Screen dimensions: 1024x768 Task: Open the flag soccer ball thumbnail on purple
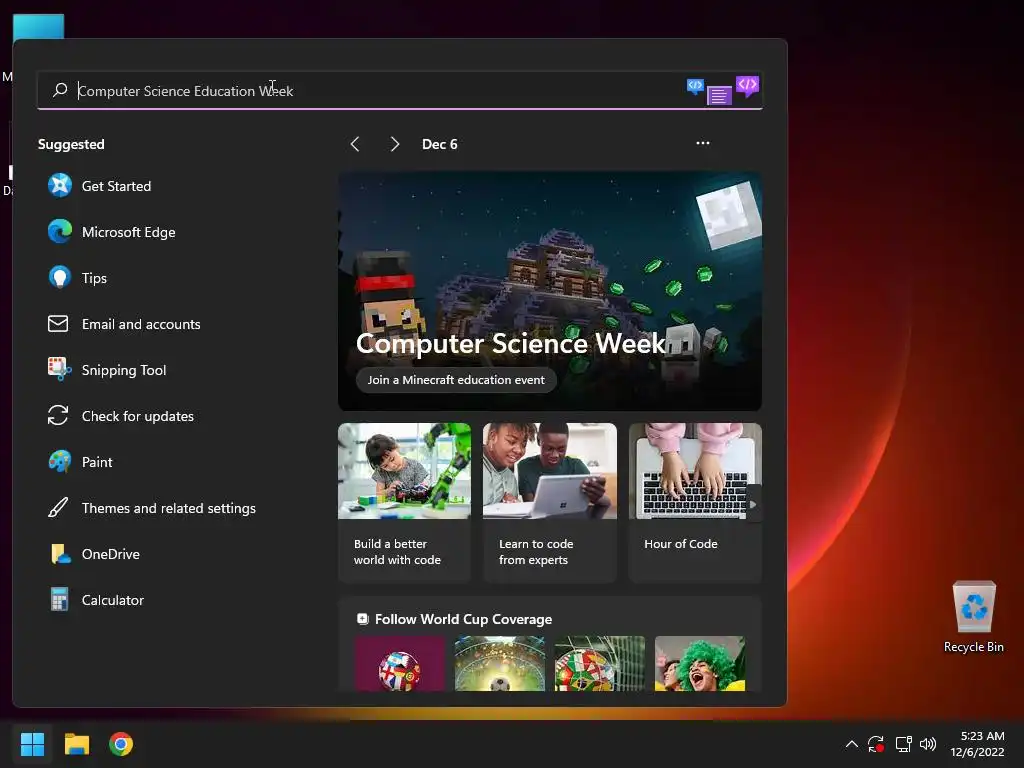pos(400,664)
